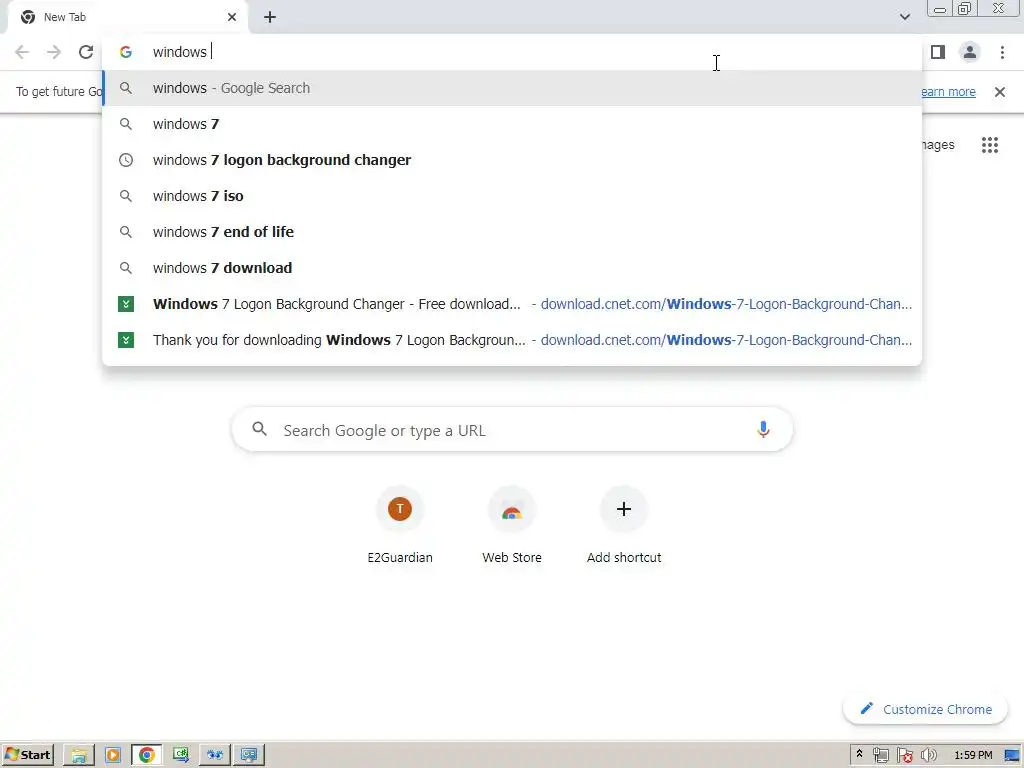Open the network tray icon
Image resolution: width=1024 pixels, height=768 pixels.
[880, 756]
